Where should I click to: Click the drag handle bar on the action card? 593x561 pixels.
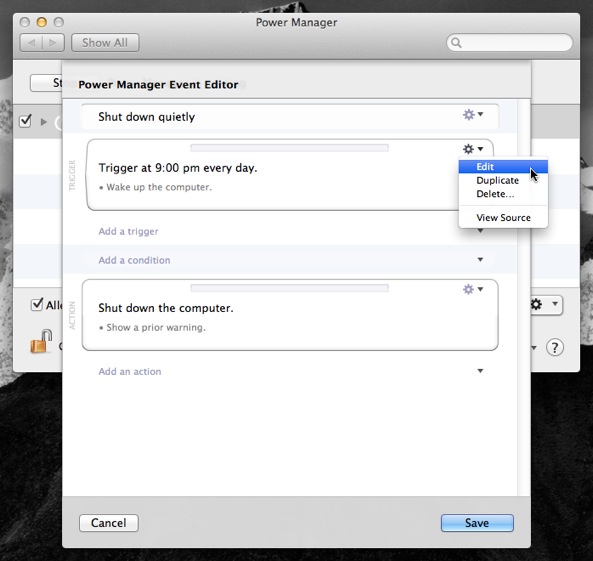[290, 288]
